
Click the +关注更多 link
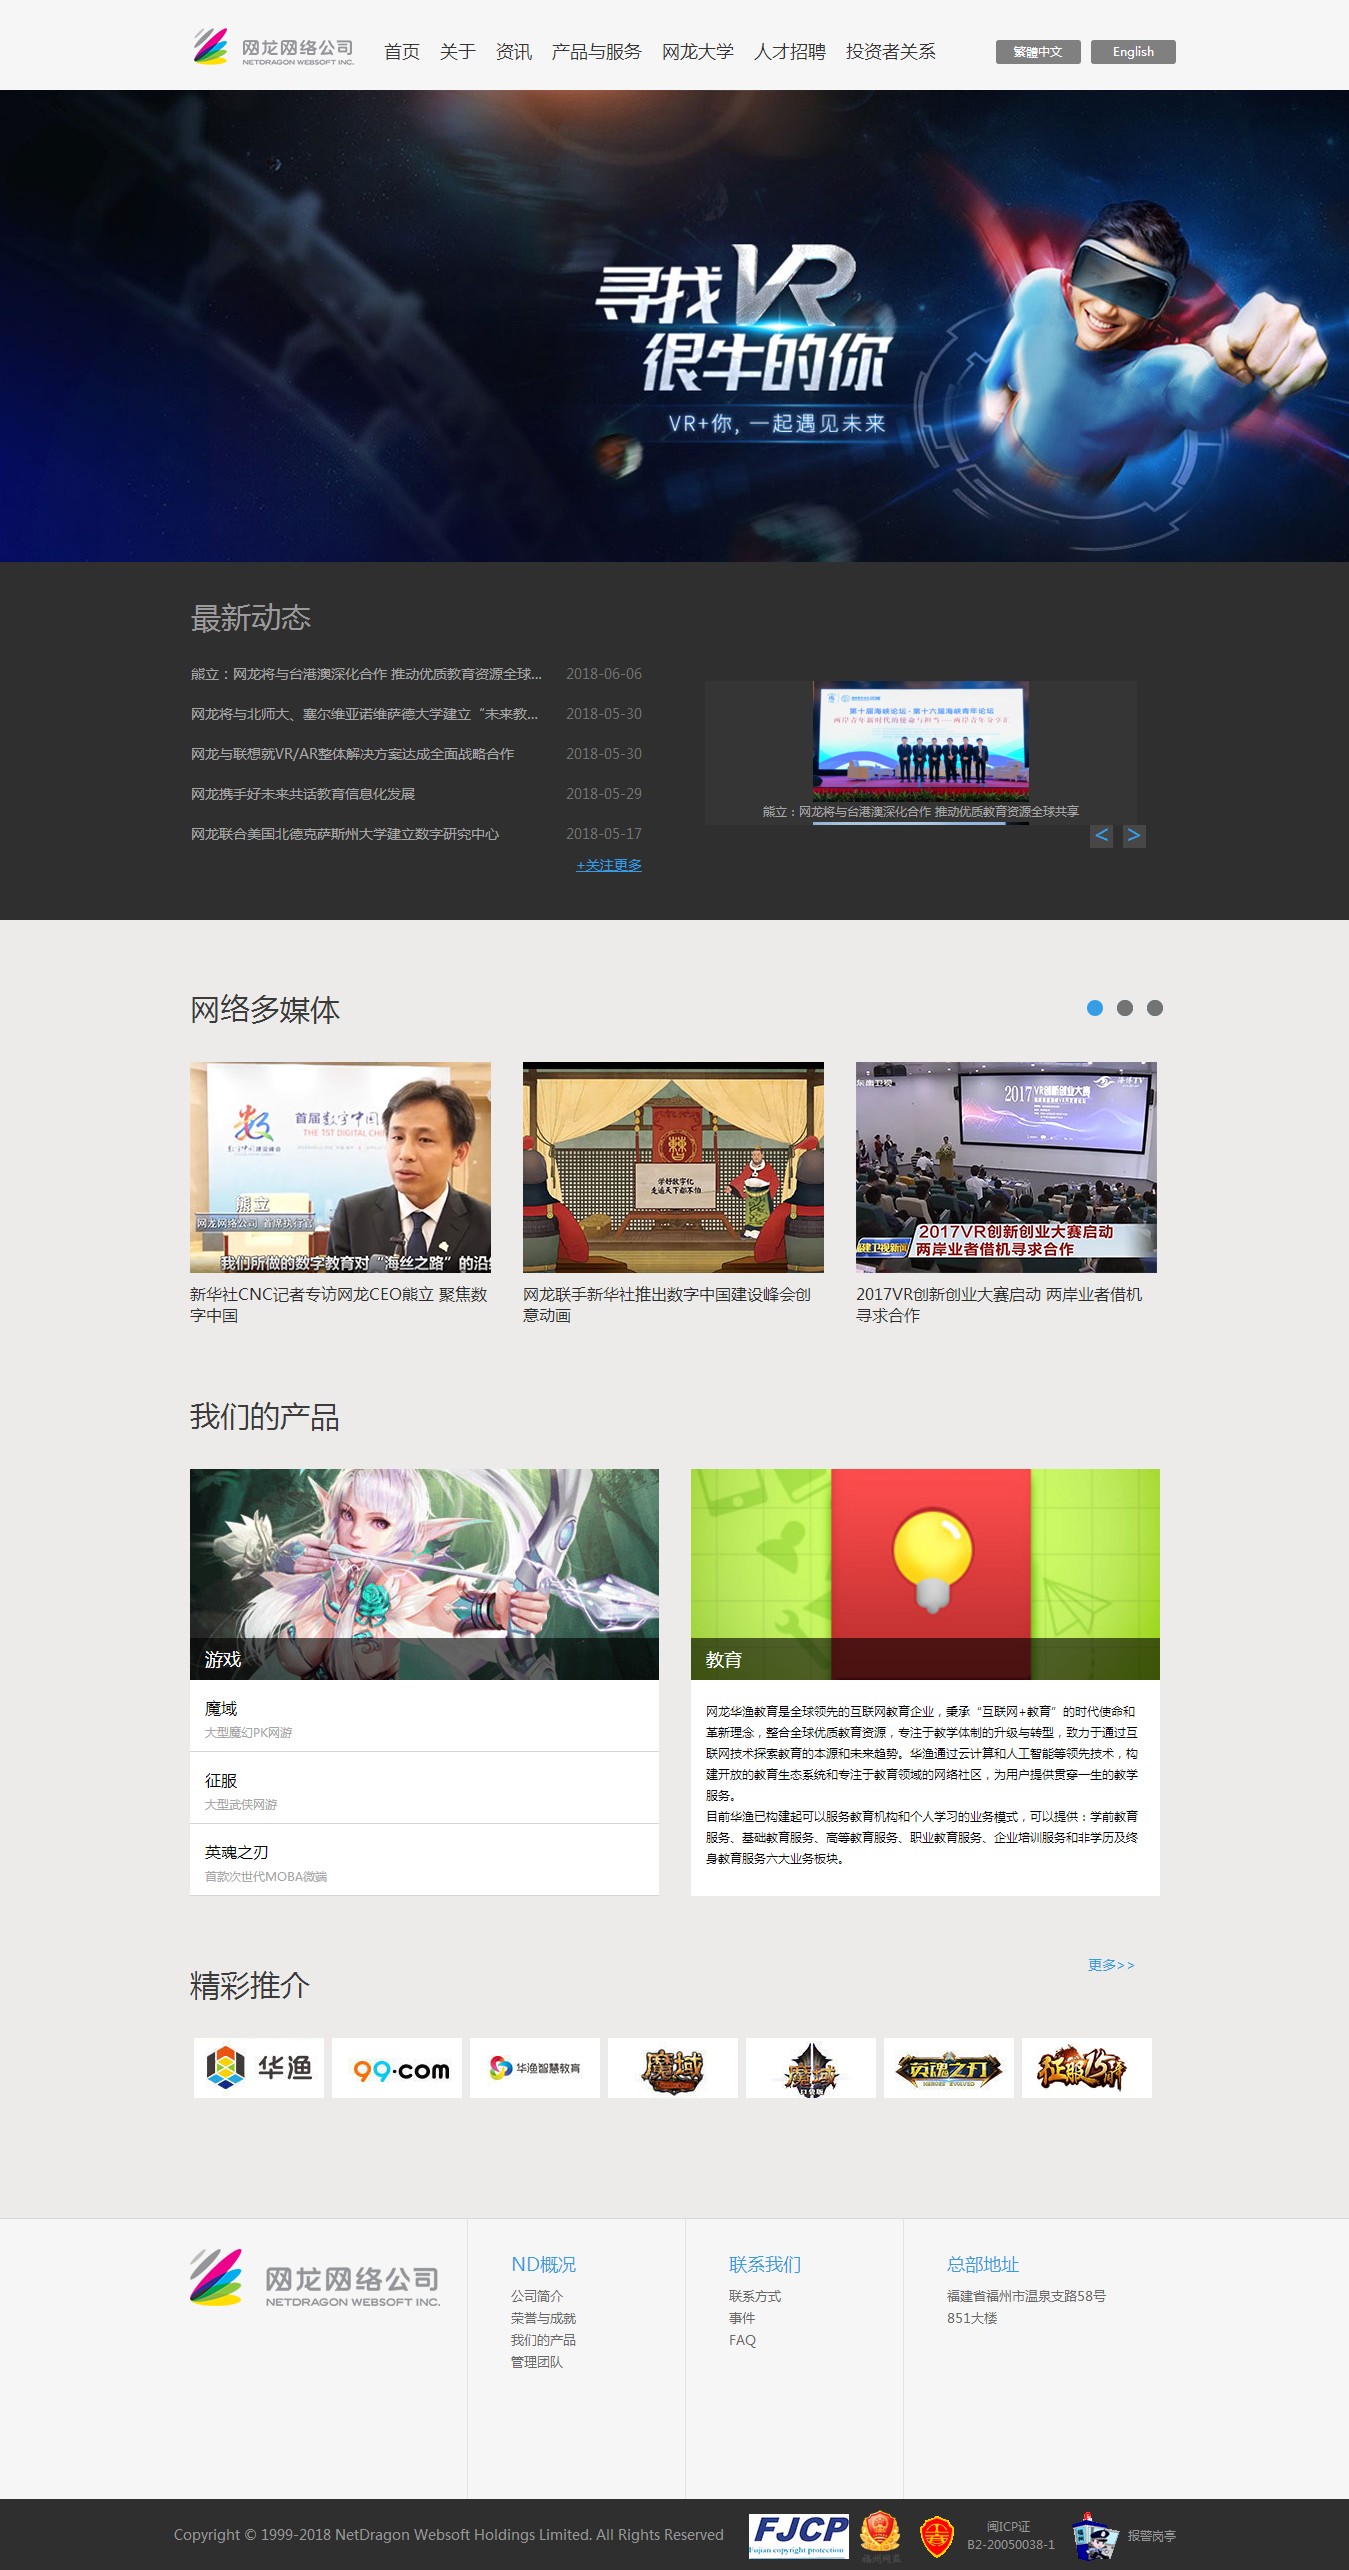coord(609,865)
